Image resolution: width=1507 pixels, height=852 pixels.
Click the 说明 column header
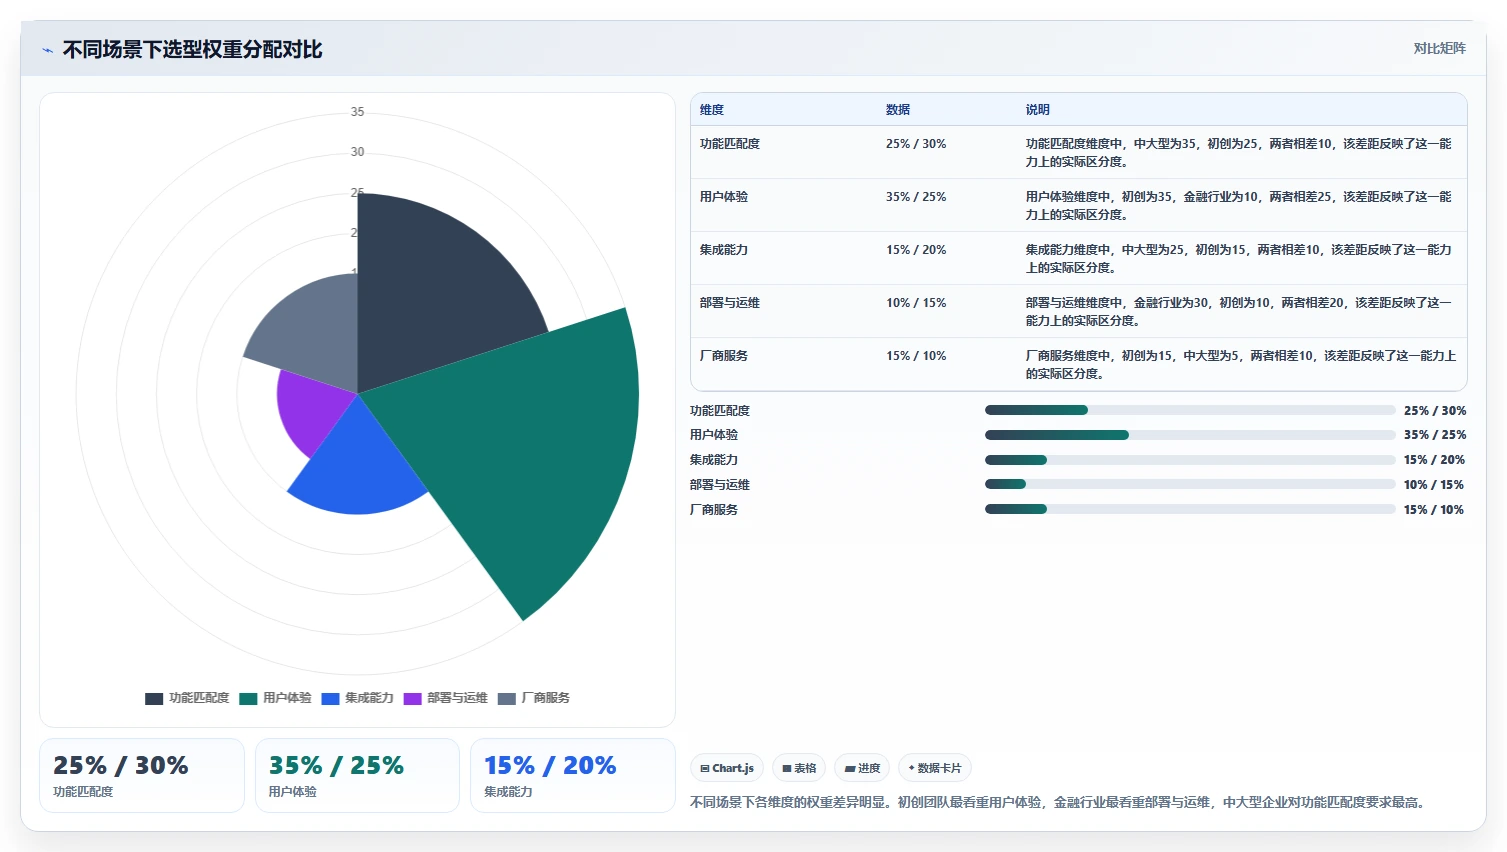pos(1038,110)
